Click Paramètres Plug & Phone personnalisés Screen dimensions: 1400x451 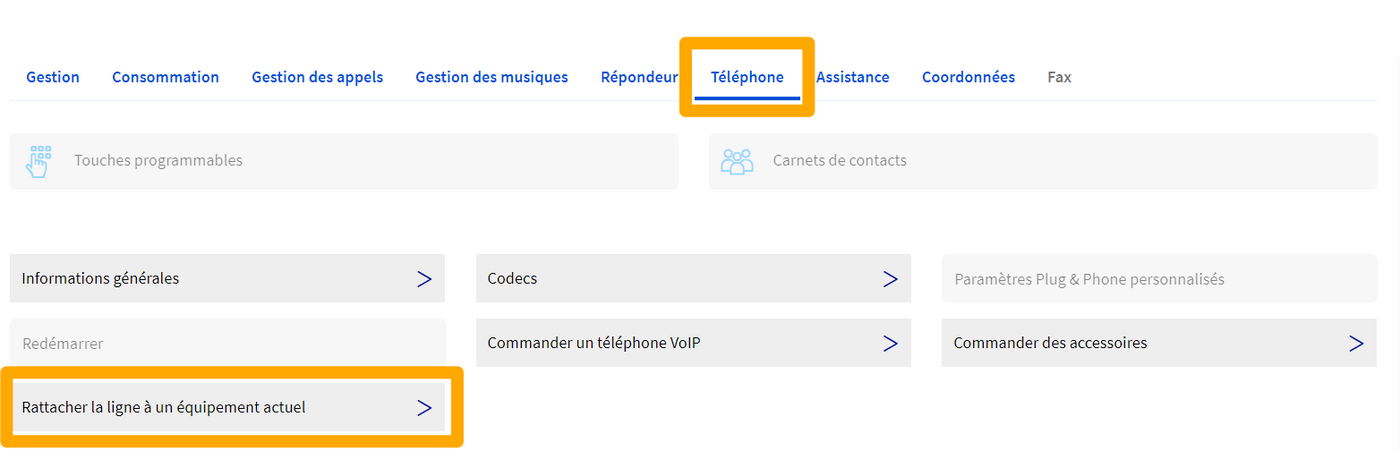[x=1089, y=279]
